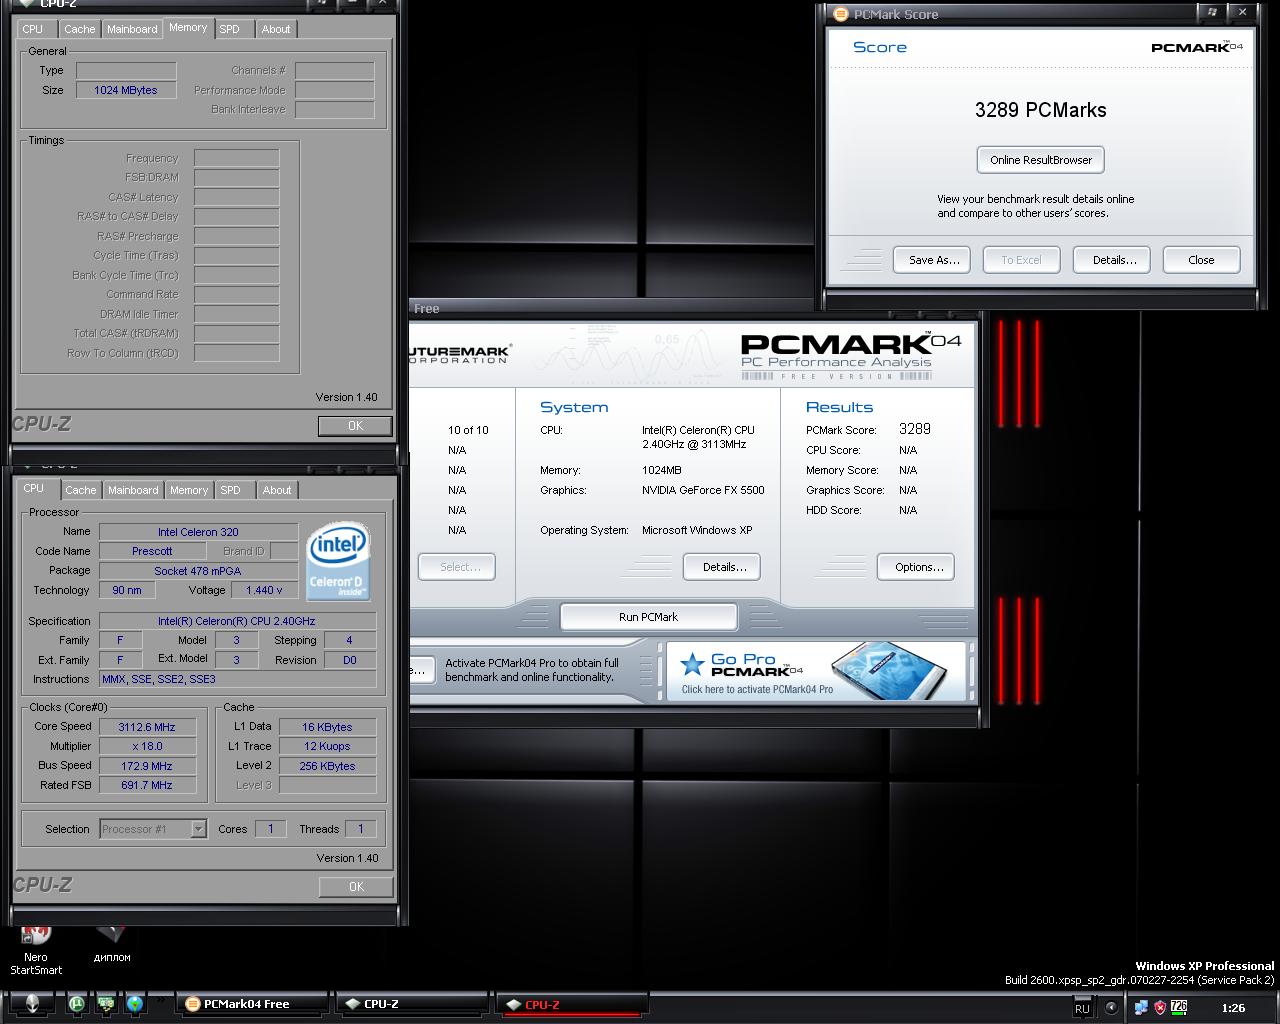Click the Technology value 90 nm
Screen dimensions: 1280x1024
pos(127,590)
